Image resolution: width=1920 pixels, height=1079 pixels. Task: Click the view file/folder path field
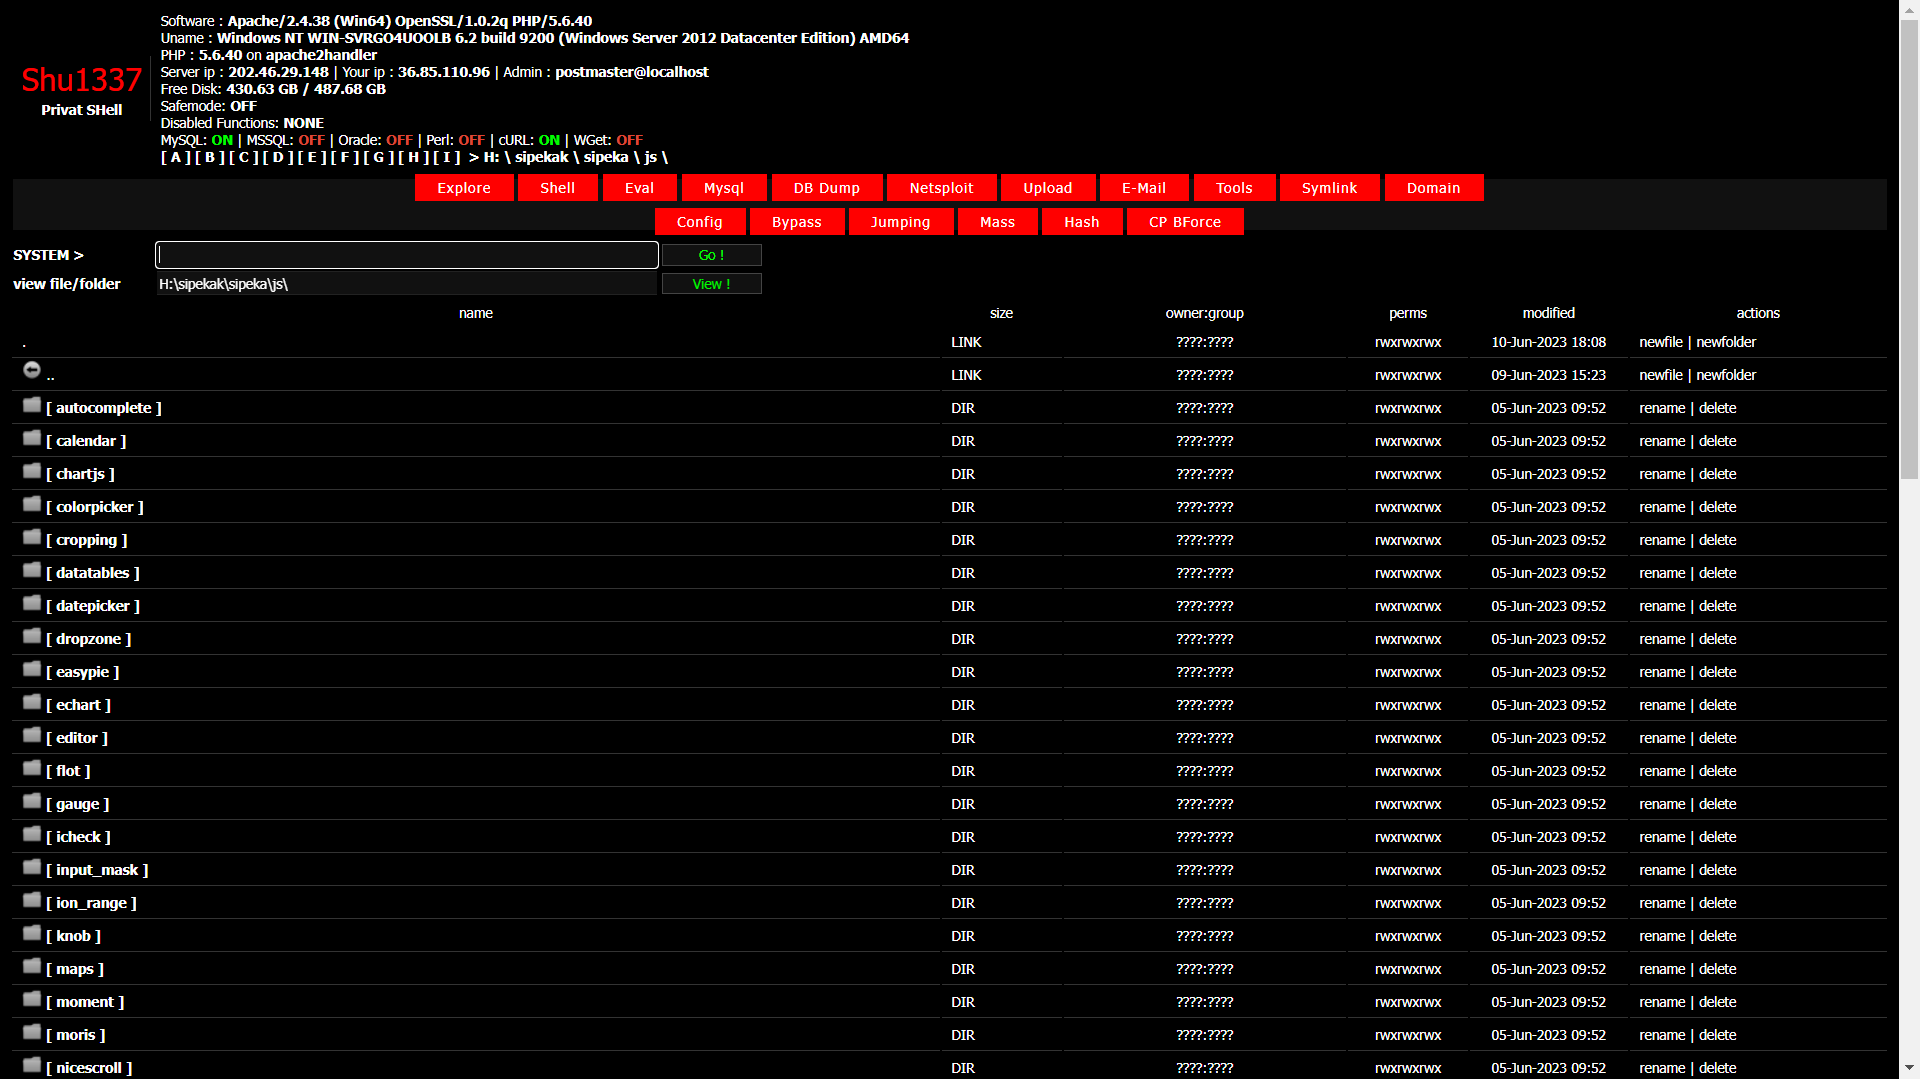(x=407, y=284)
